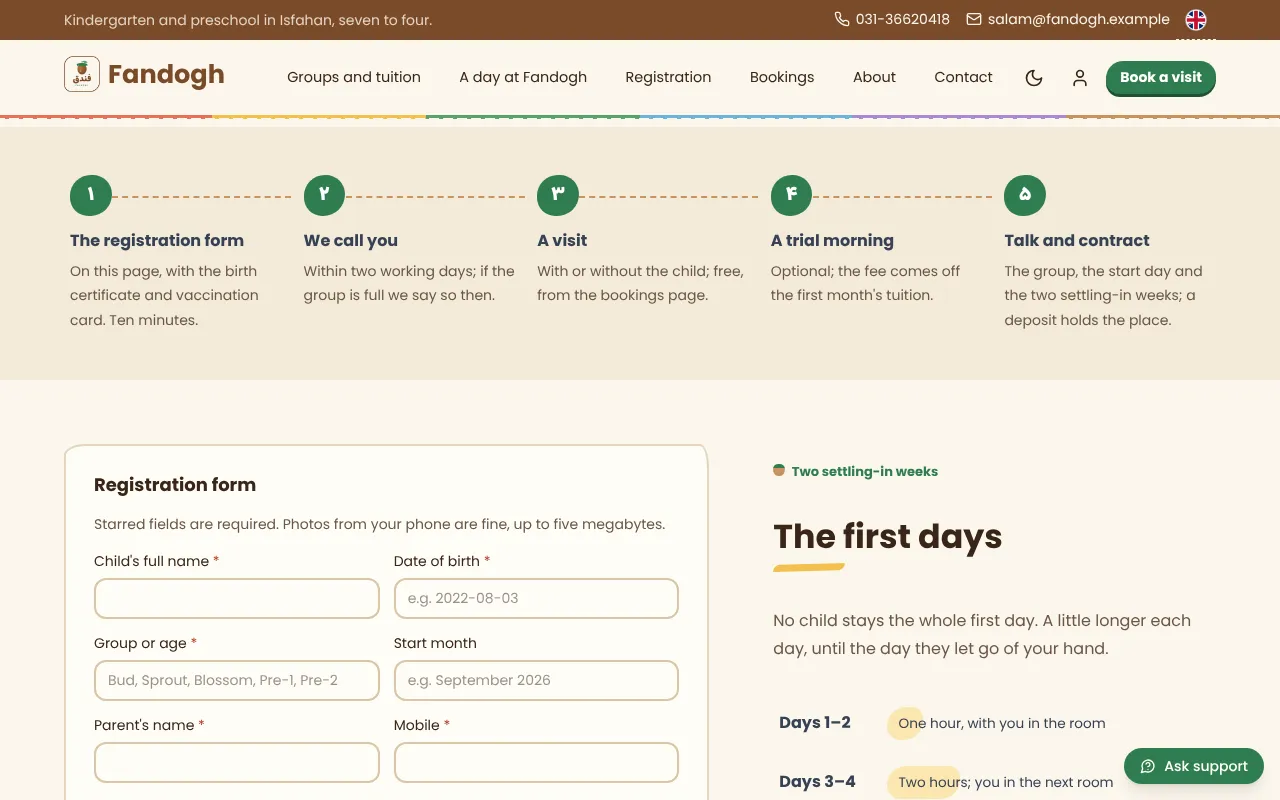Click the 'Starred fields are required' note
This screenshot has height=800, width=1280.
click(380, 524)
